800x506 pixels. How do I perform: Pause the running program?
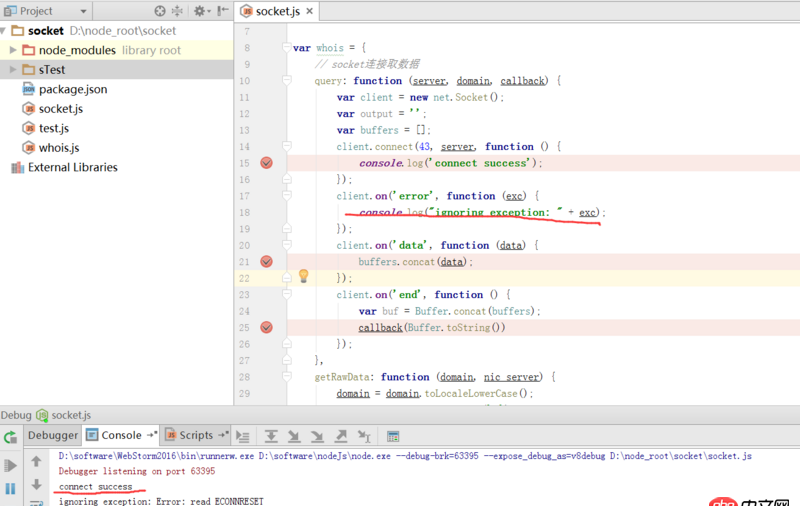[11, 489]
